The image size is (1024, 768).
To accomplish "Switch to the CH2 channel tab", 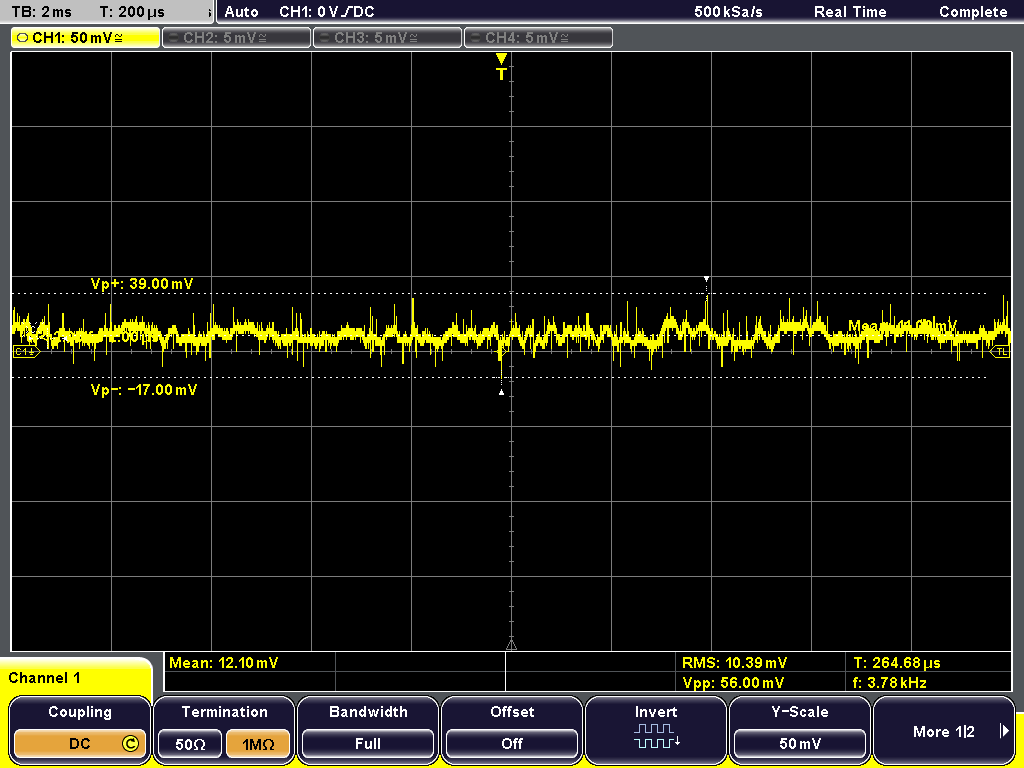I will 236,37.
